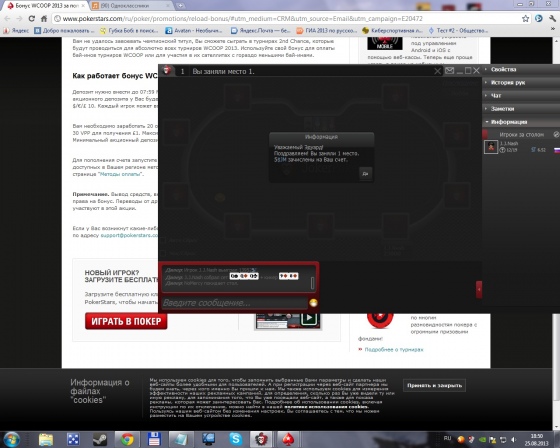Click the envelope message icon in poker window
Image resolution: width=560 pixels, height=448 pixels.
[450, 71]
